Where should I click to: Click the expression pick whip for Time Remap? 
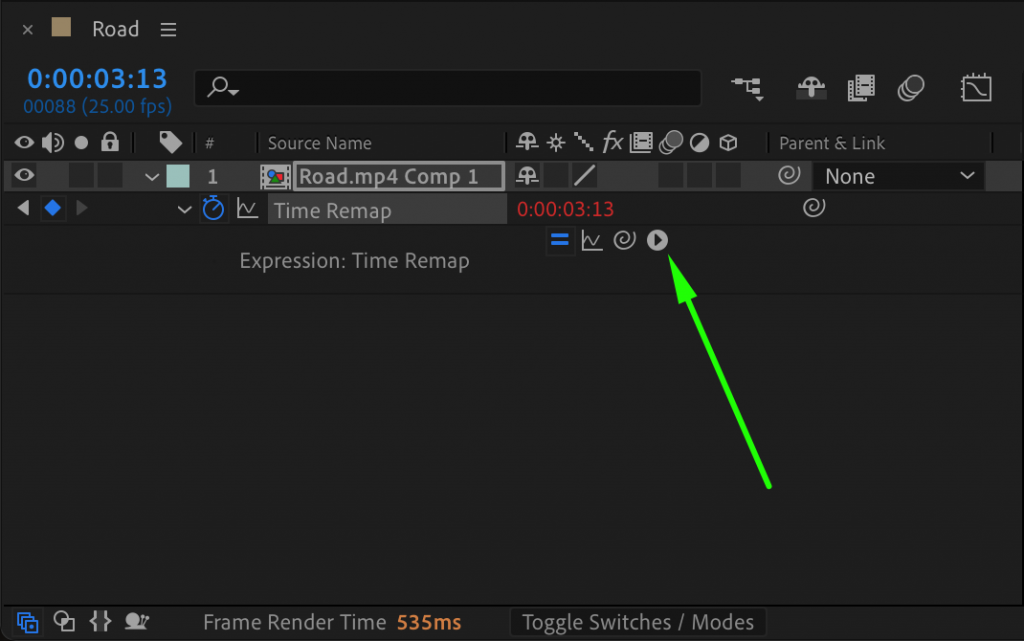pos(624,240)
